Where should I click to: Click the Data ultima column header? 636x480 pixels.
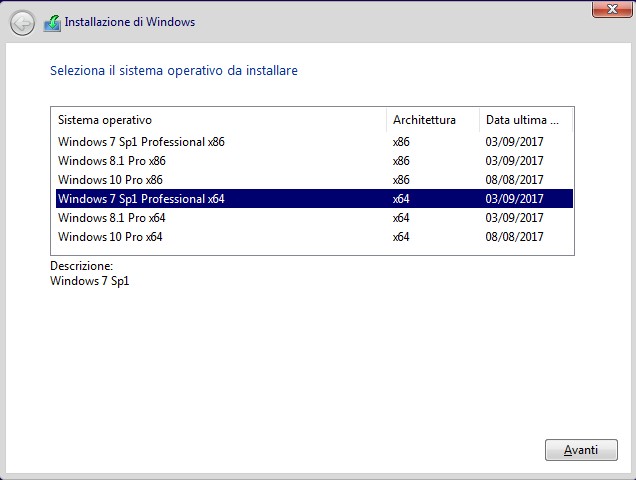click(526, 120)
